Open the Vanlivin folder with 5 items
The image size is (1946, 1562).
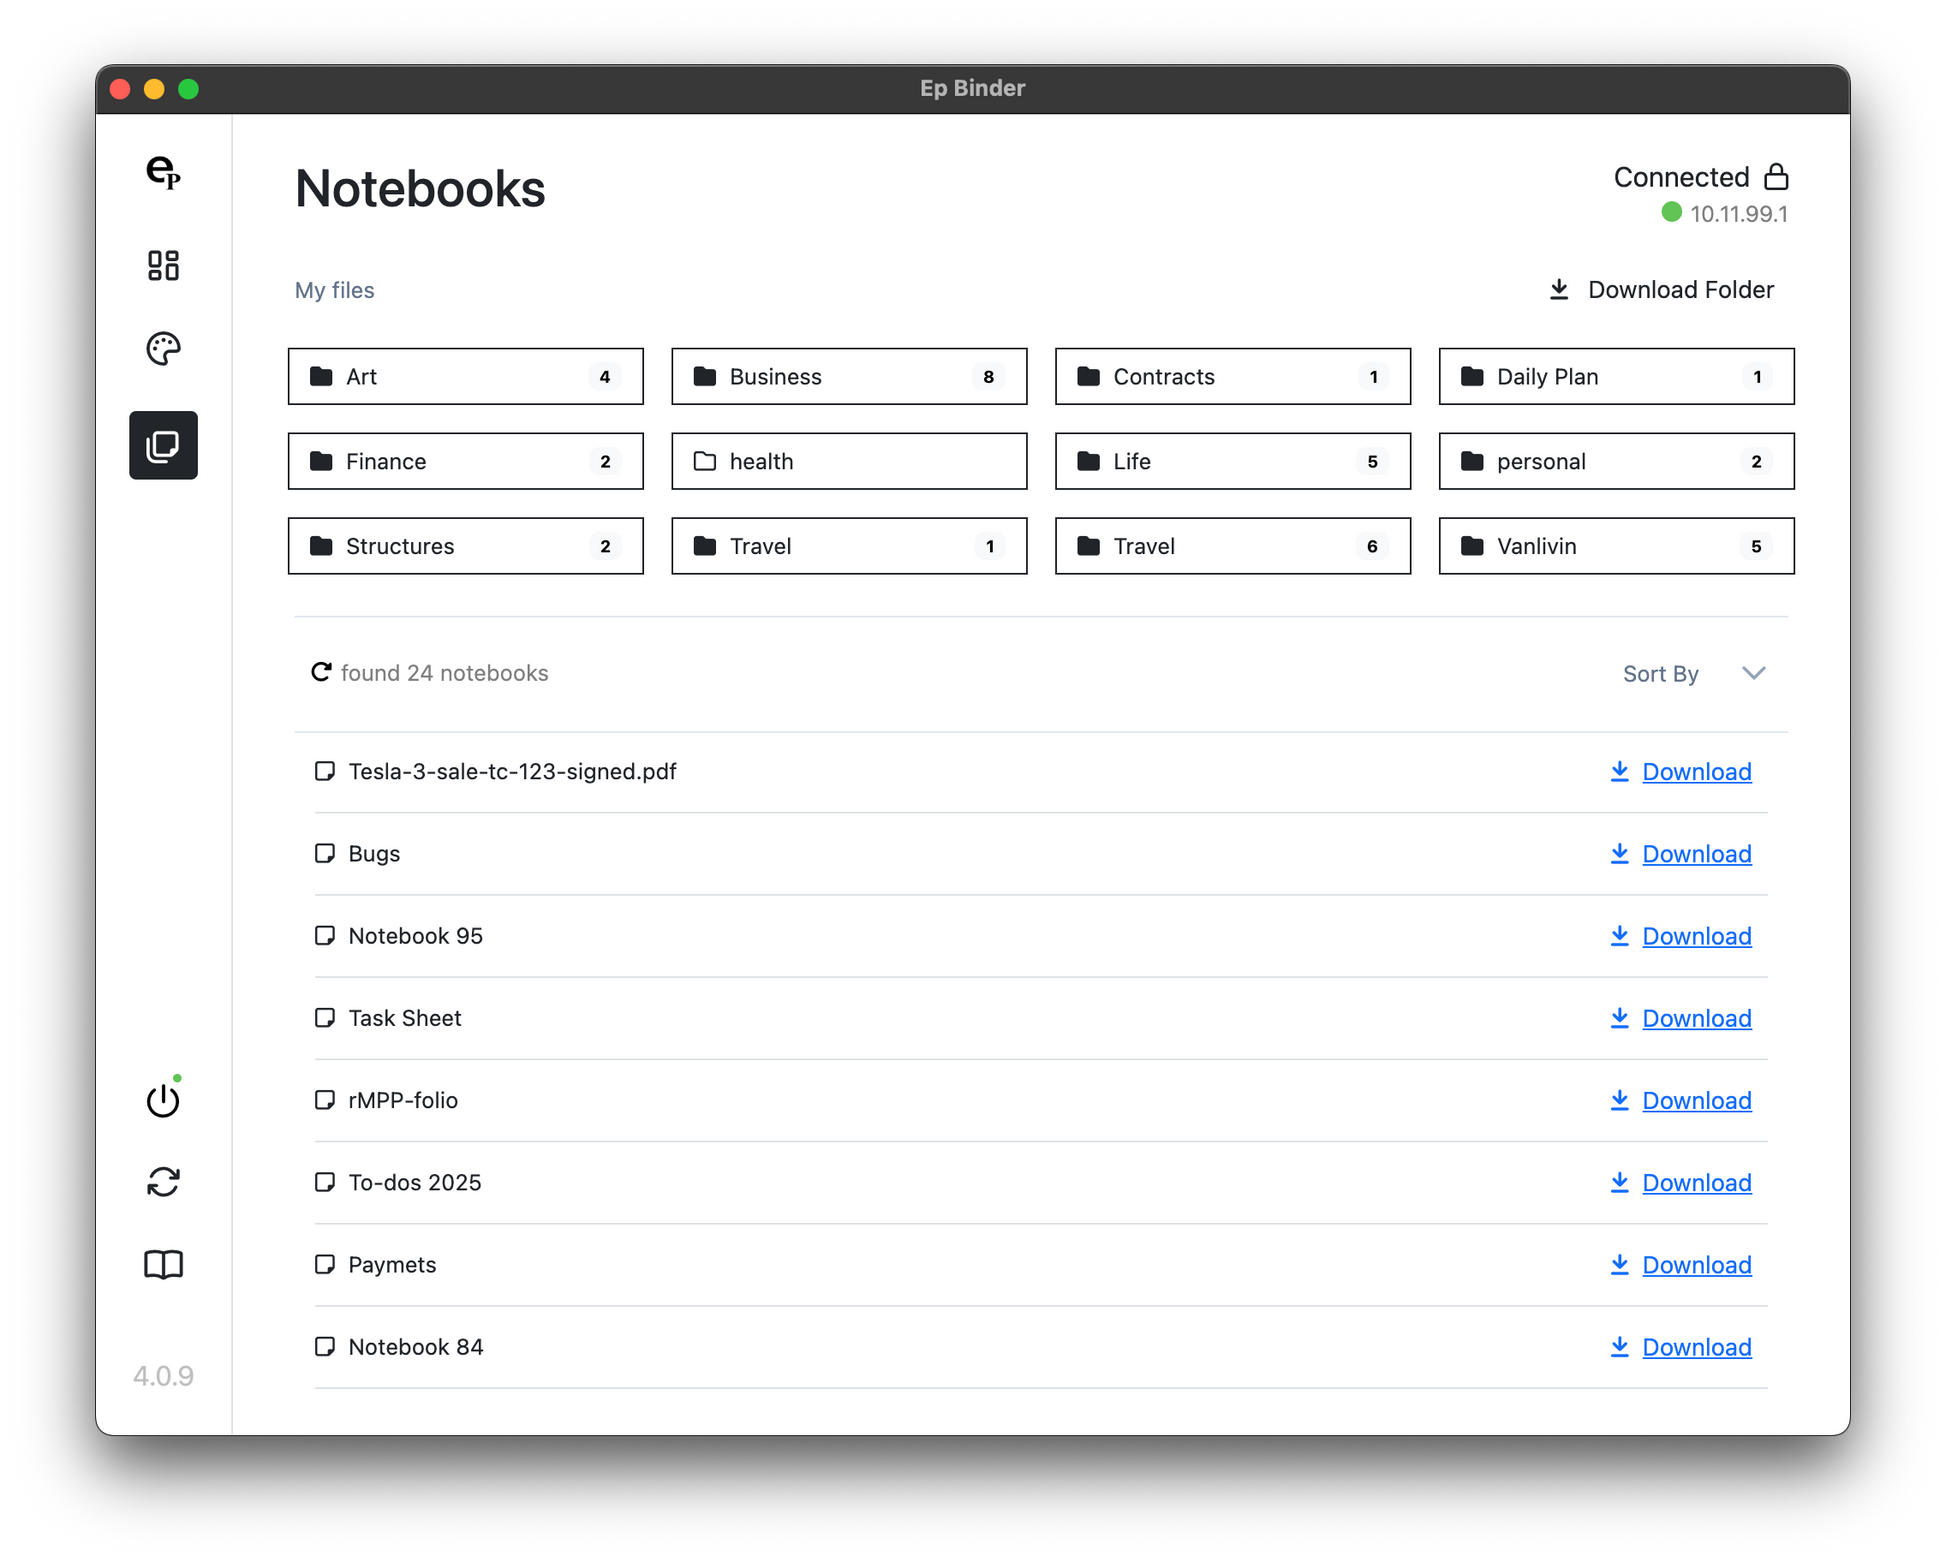(1615, 546)
